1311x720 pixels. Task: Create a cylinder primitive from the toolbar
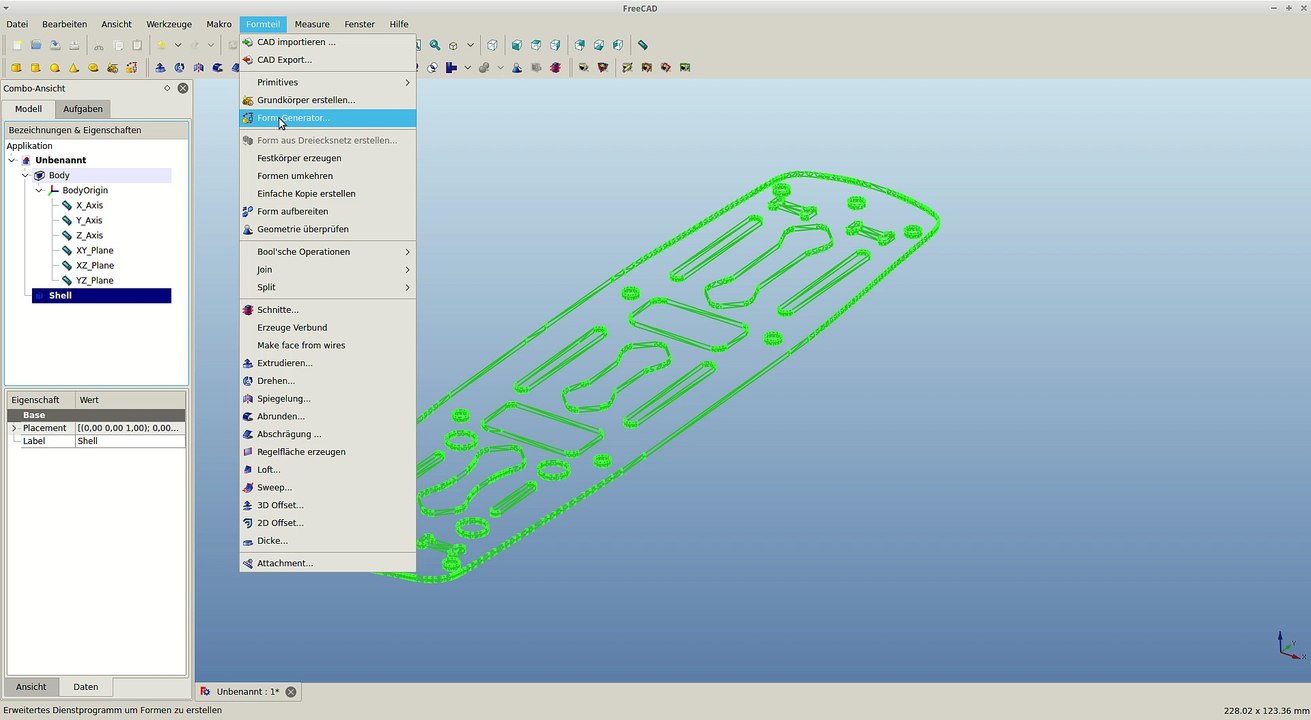click(36, 68)
